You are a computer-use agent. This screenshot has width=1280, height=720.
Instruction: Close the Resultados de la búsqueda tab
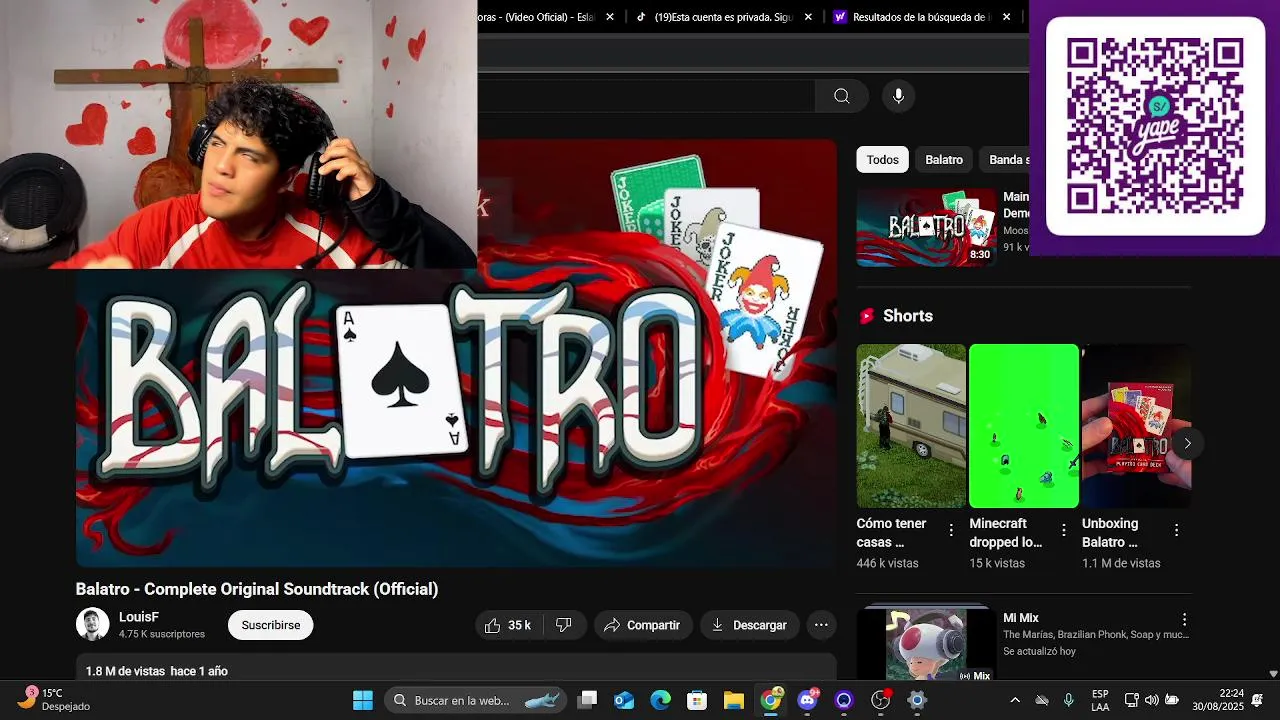pyautogui.click(x=1006, y=17)
